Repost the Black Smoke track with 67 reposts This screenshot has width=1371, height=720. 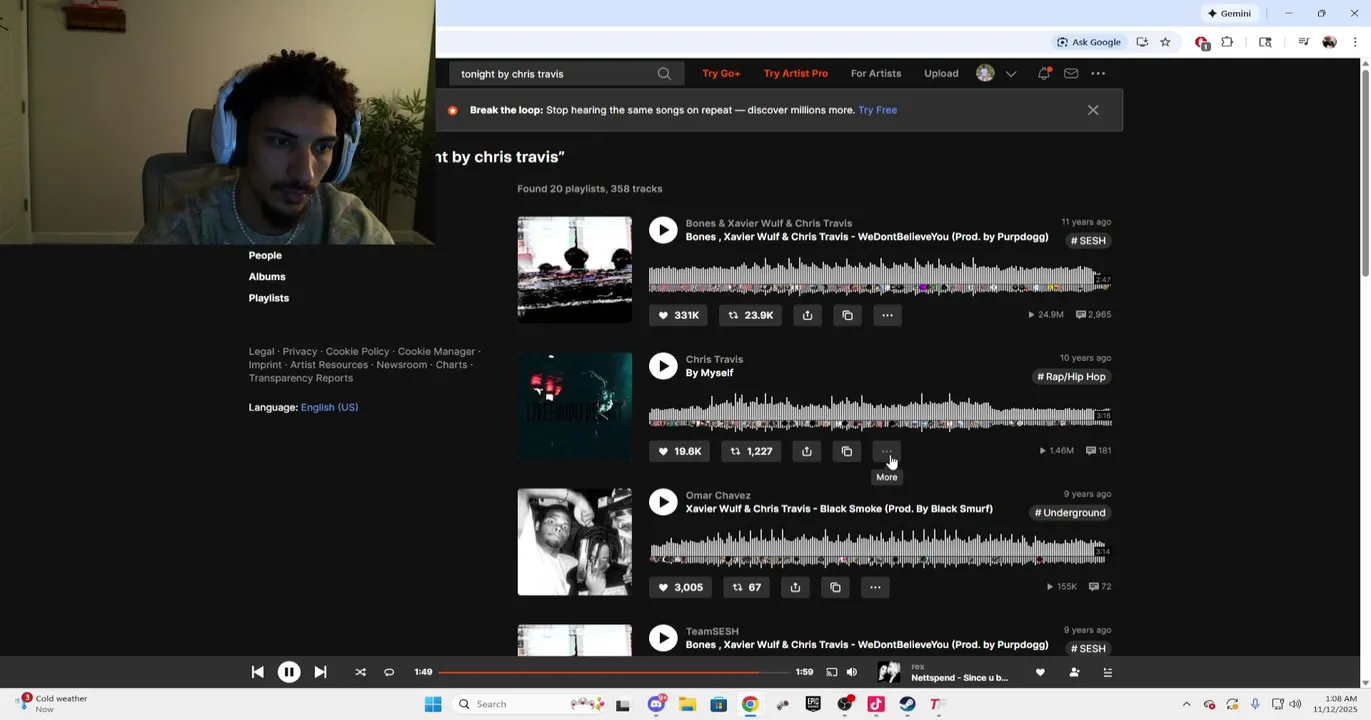(x=746, y=587)
